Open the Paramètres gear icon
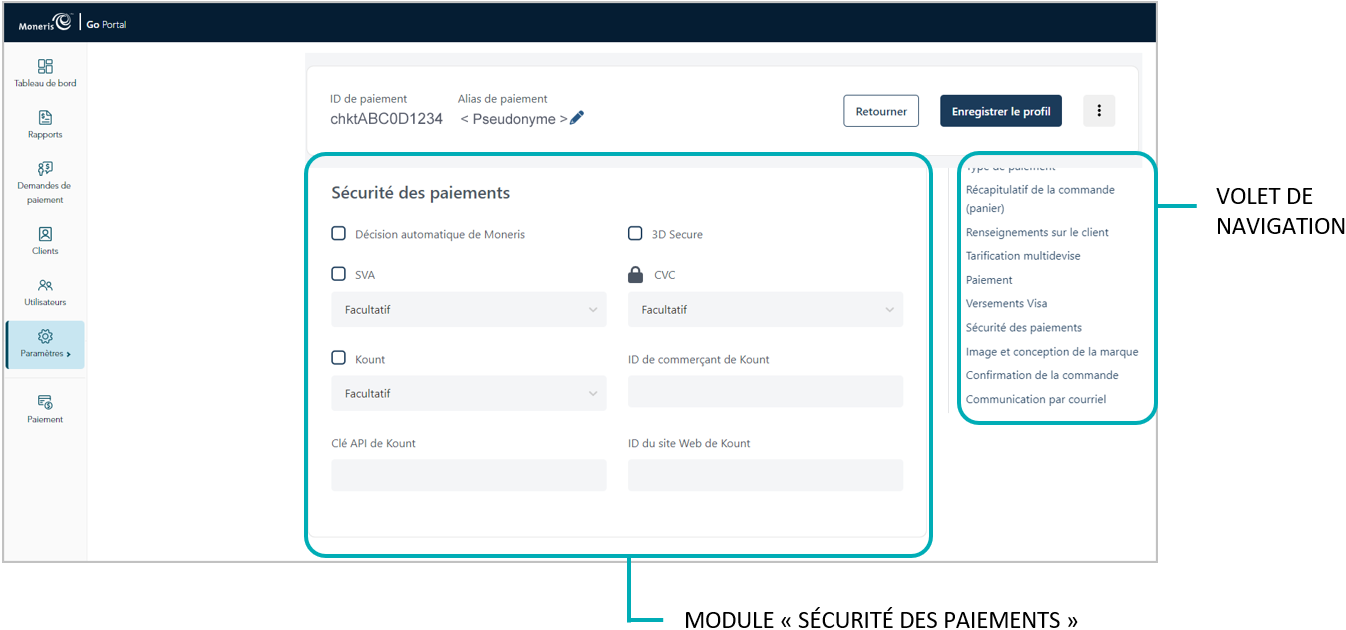Screen dimensions: 1346x630 pos(45,337)
